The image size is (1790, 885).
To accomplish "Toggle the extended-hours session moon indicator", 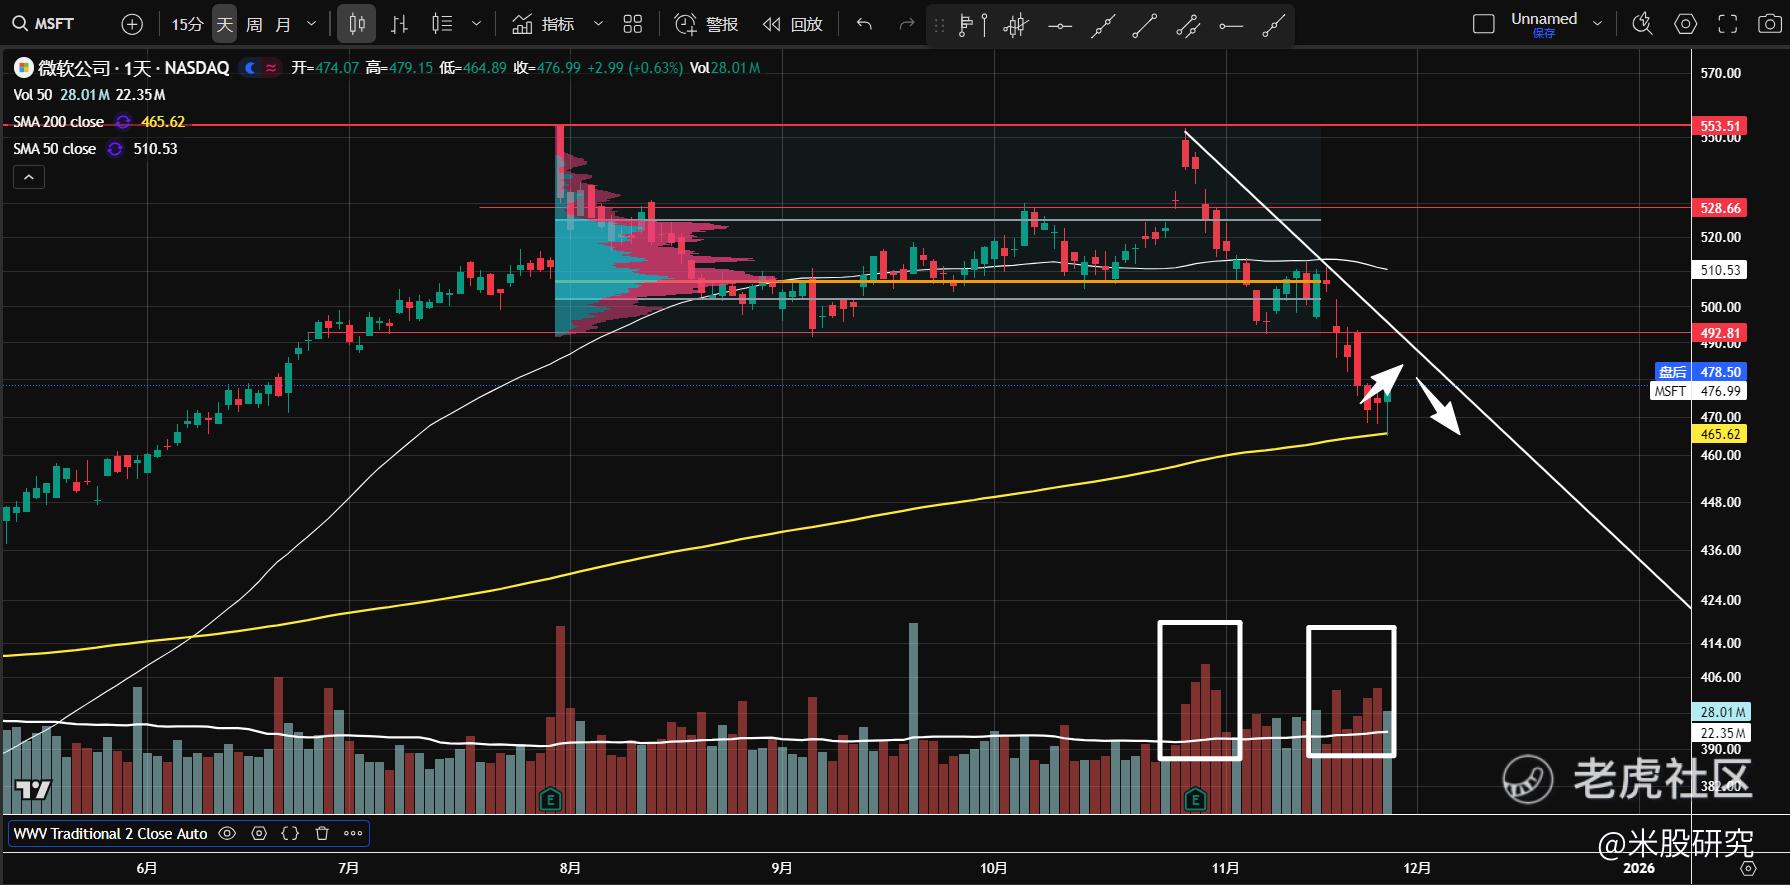I will [251, 68].
